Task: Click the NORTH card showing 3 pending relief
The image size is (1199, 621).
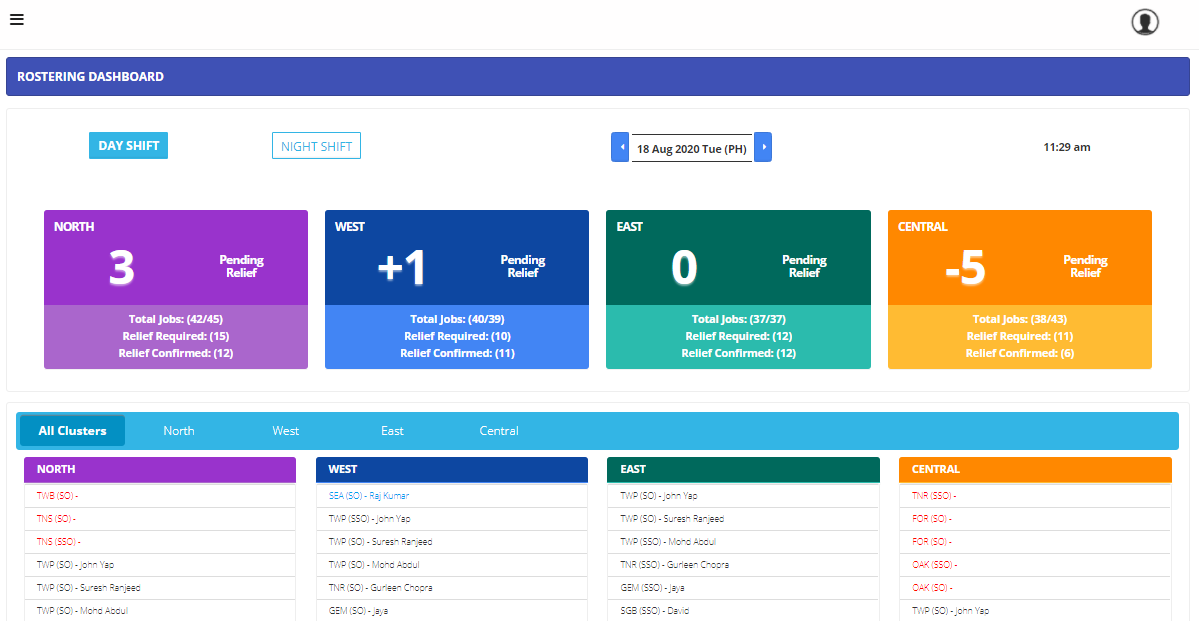Action: point(175,289)
